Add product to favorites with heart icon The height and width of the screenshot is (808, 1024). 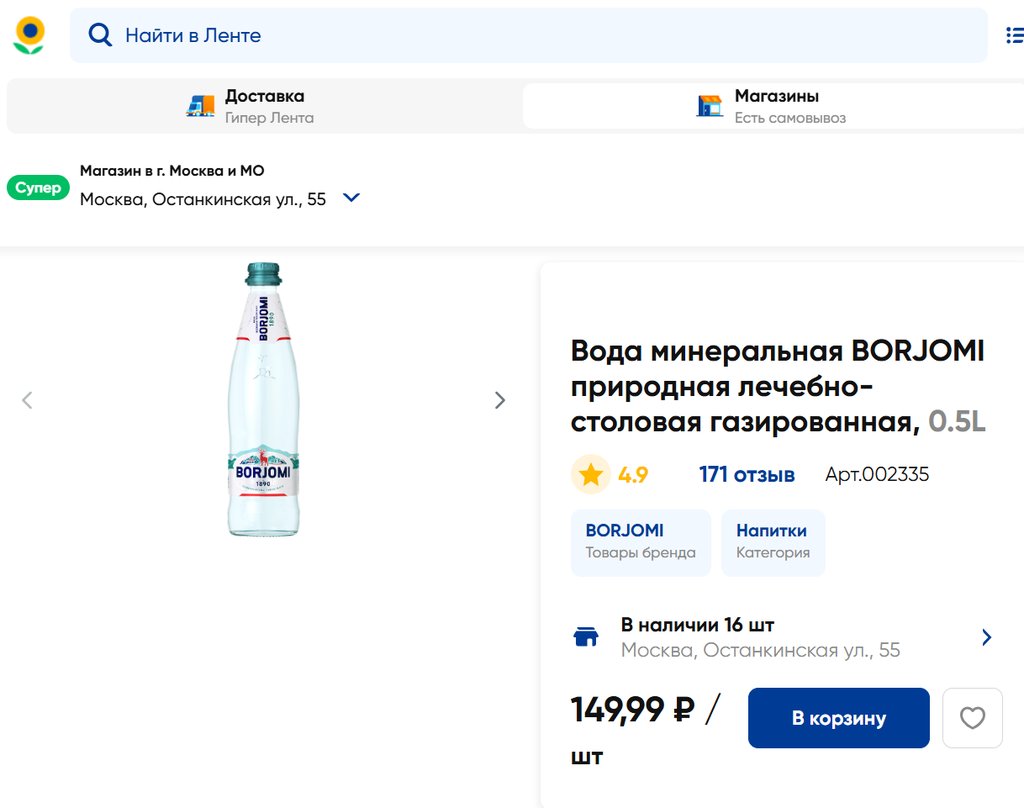point(972,718)
